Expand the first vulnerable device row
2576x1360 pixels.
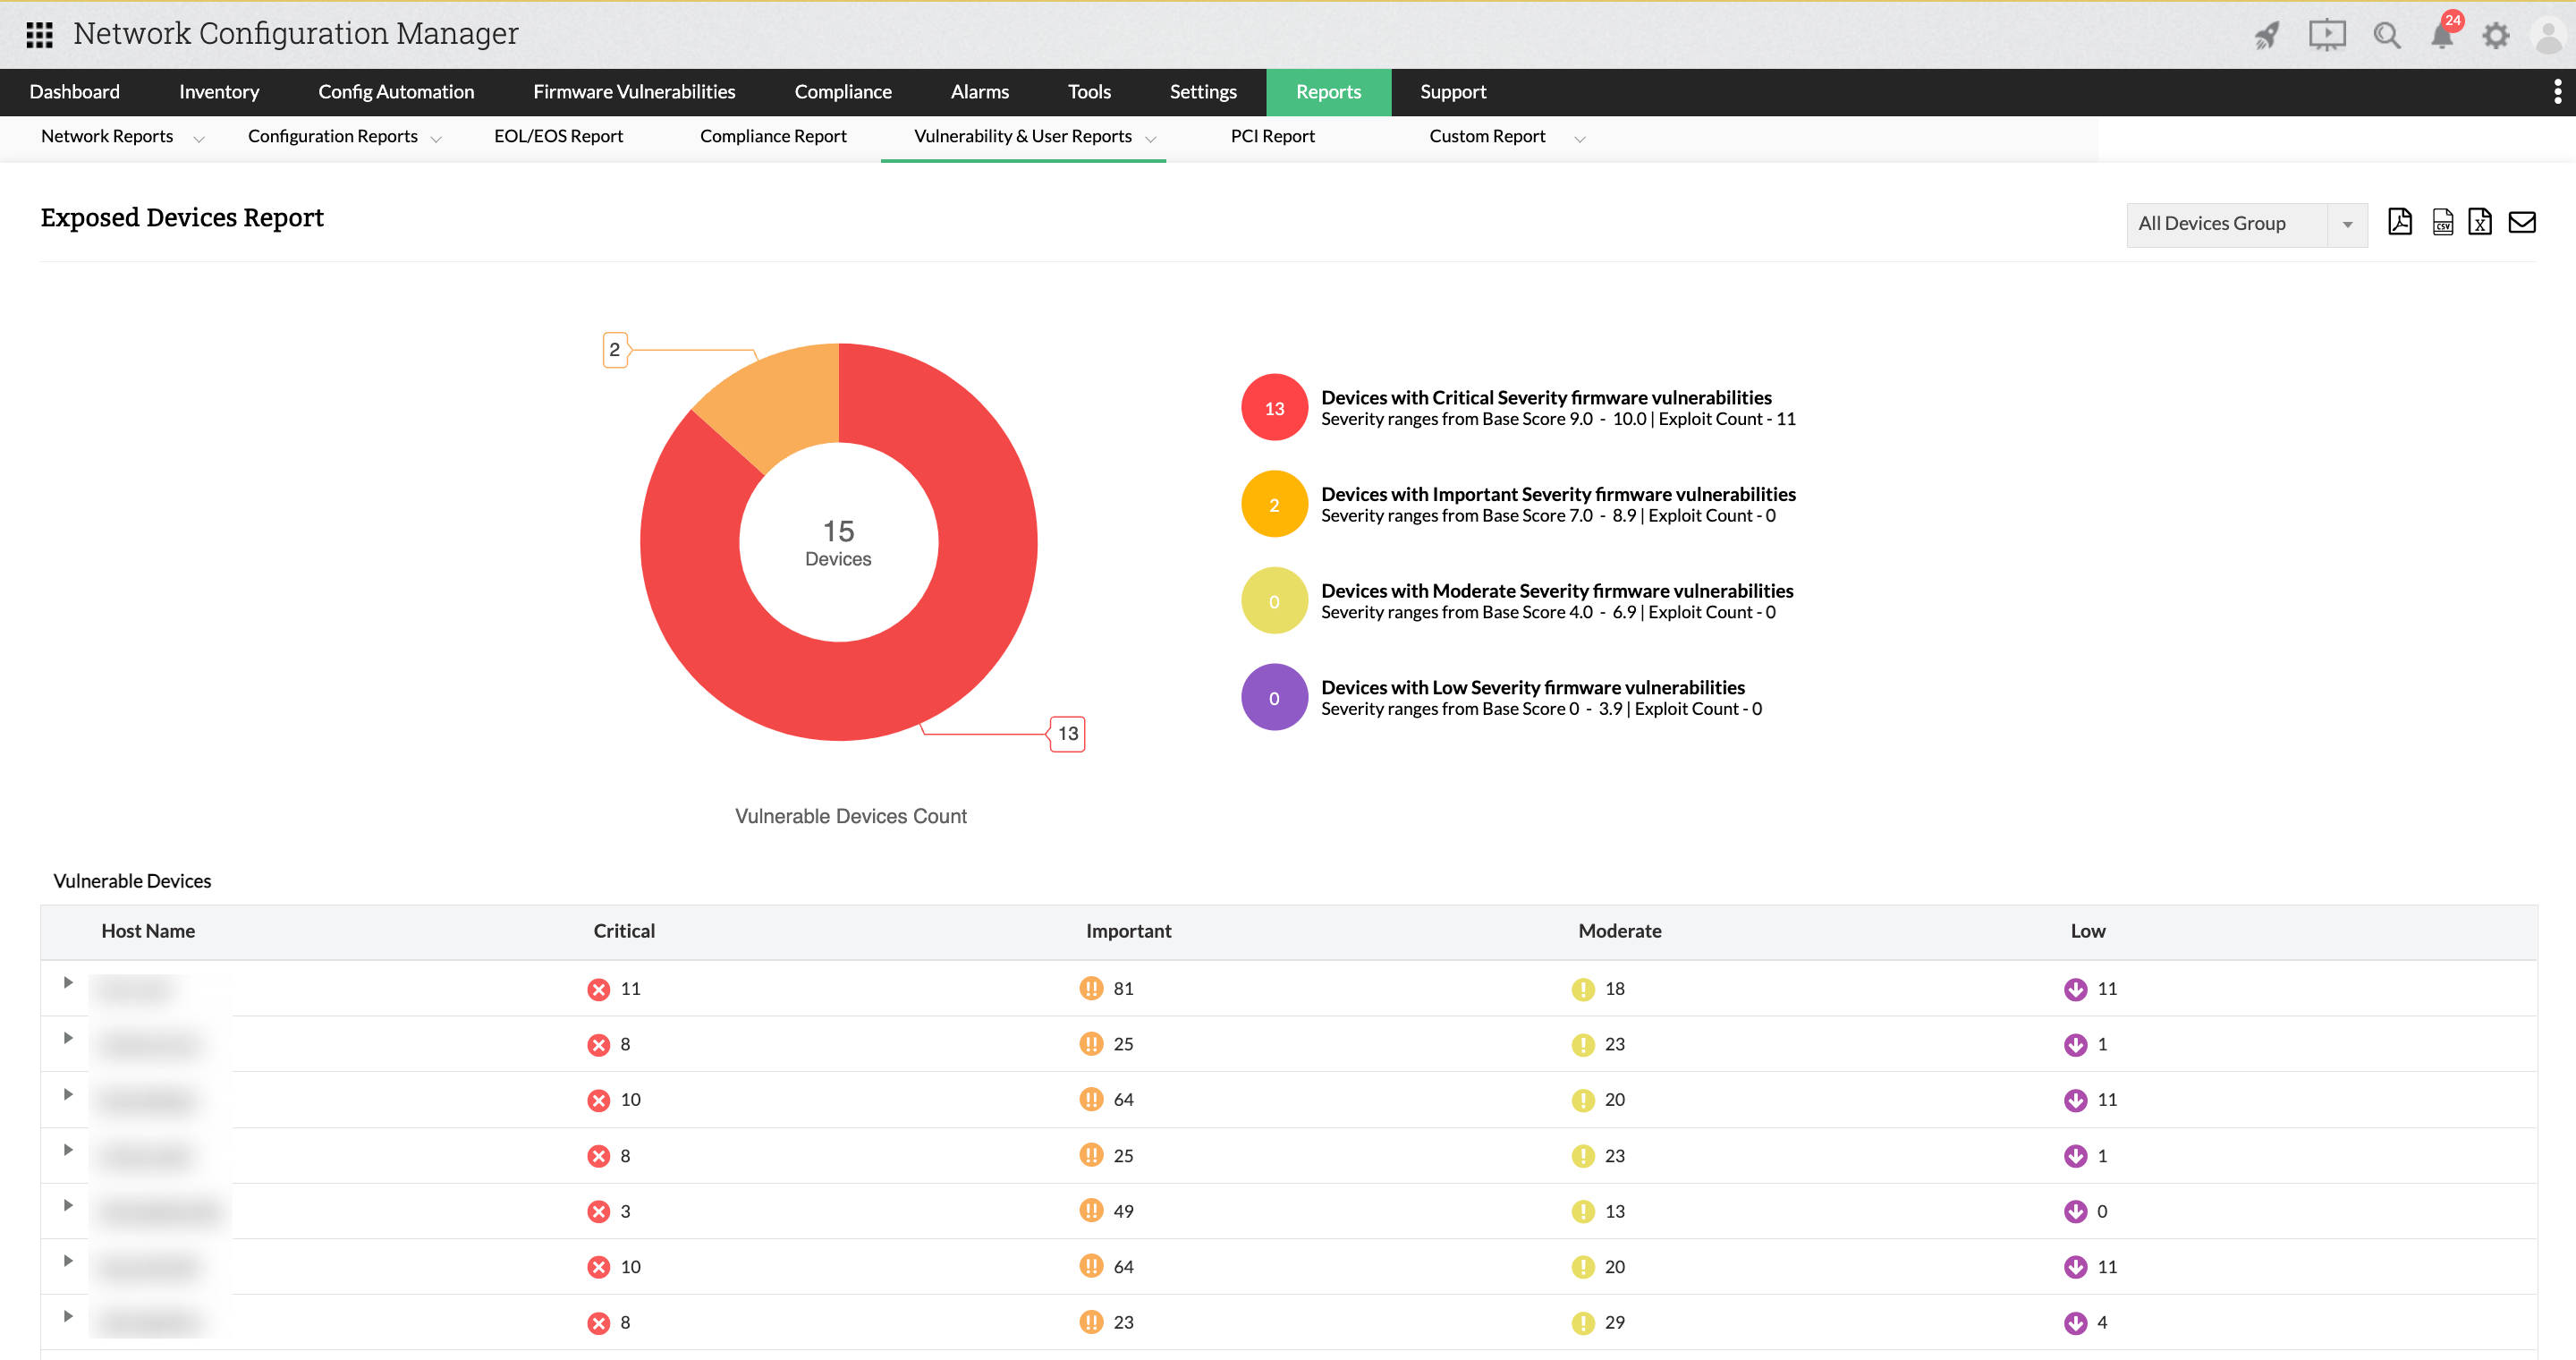68,982
